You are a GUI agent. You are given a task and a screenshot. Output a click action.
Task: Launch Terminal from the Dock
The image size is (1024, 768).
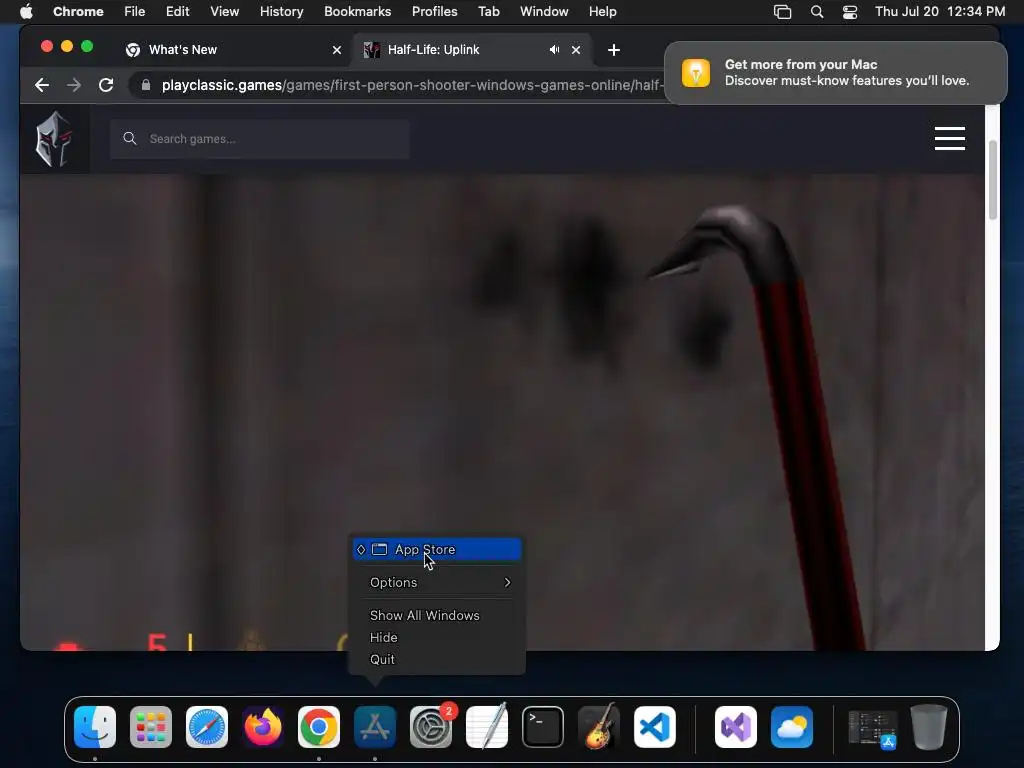click(x=543, y=727)
